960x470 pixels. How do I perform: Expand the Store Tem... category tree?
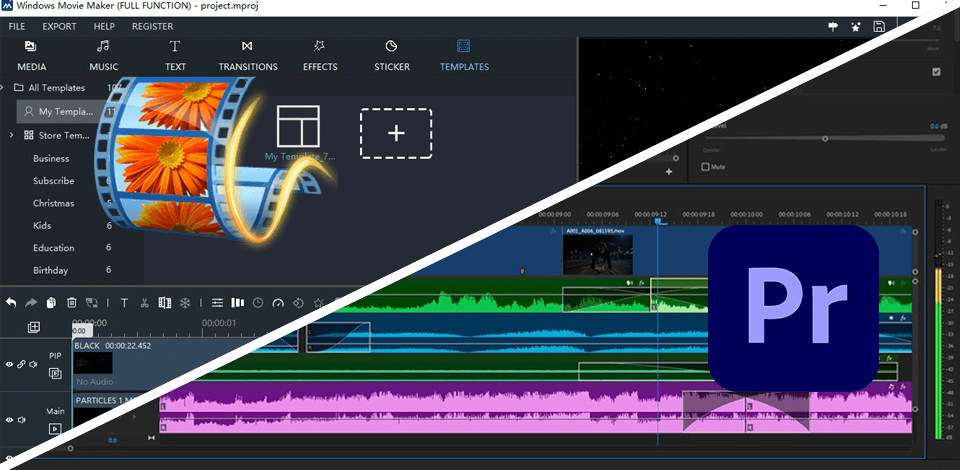12,135
